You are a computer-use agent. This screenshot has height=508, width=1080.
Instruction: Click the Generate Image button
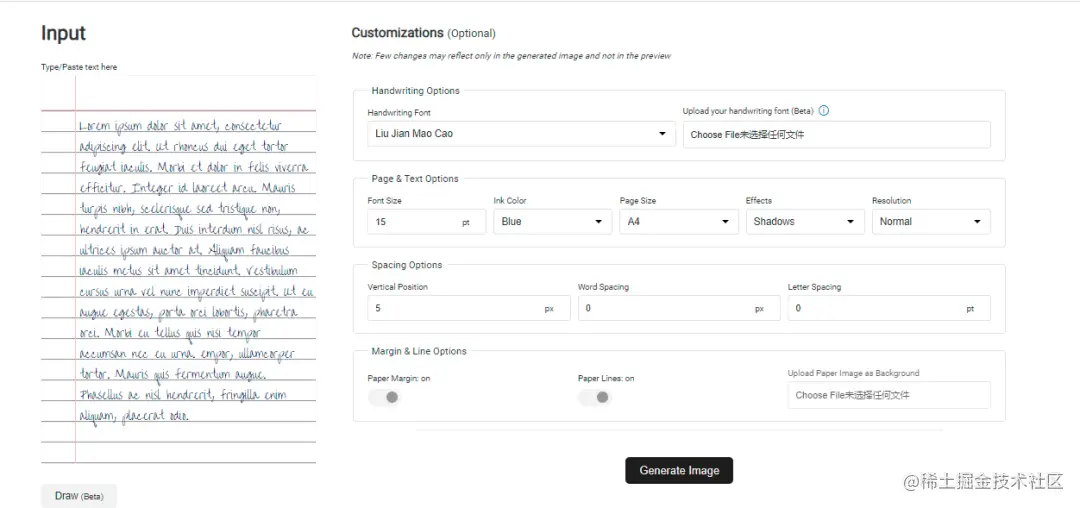click(679, 470)
